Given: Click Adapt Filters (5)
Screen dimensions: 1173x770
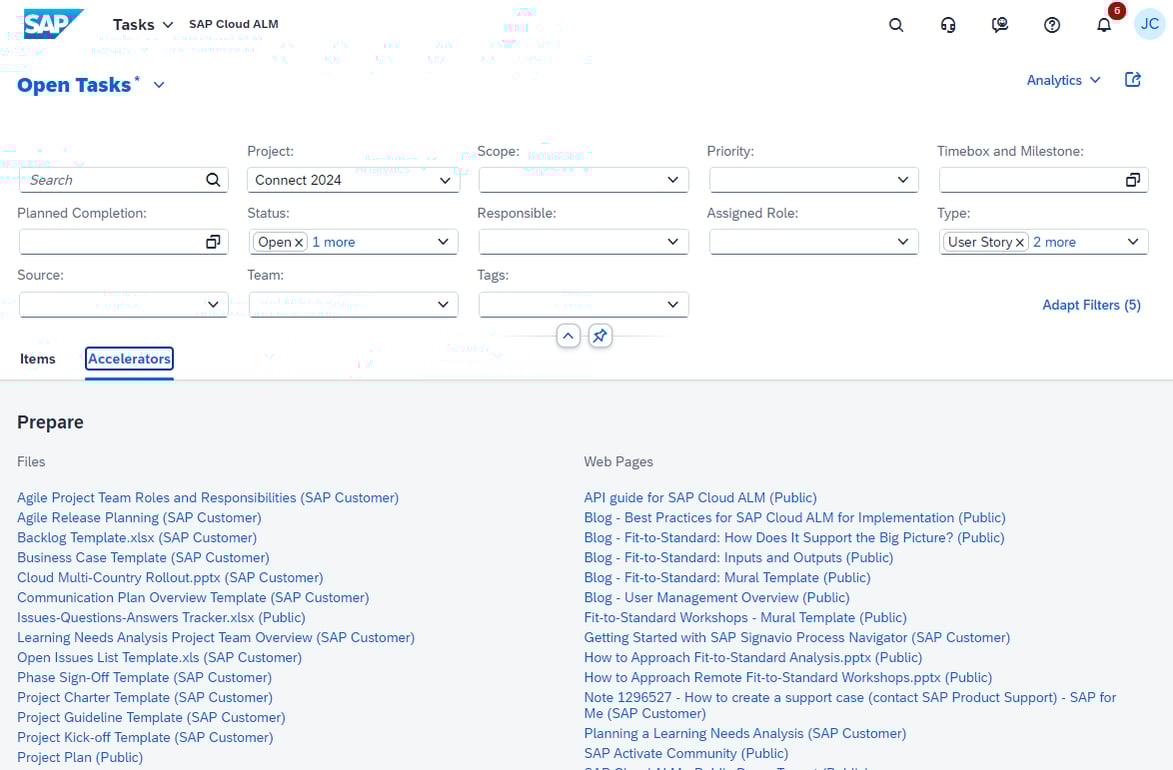Looking at the screenshot, I should 1091,305.
